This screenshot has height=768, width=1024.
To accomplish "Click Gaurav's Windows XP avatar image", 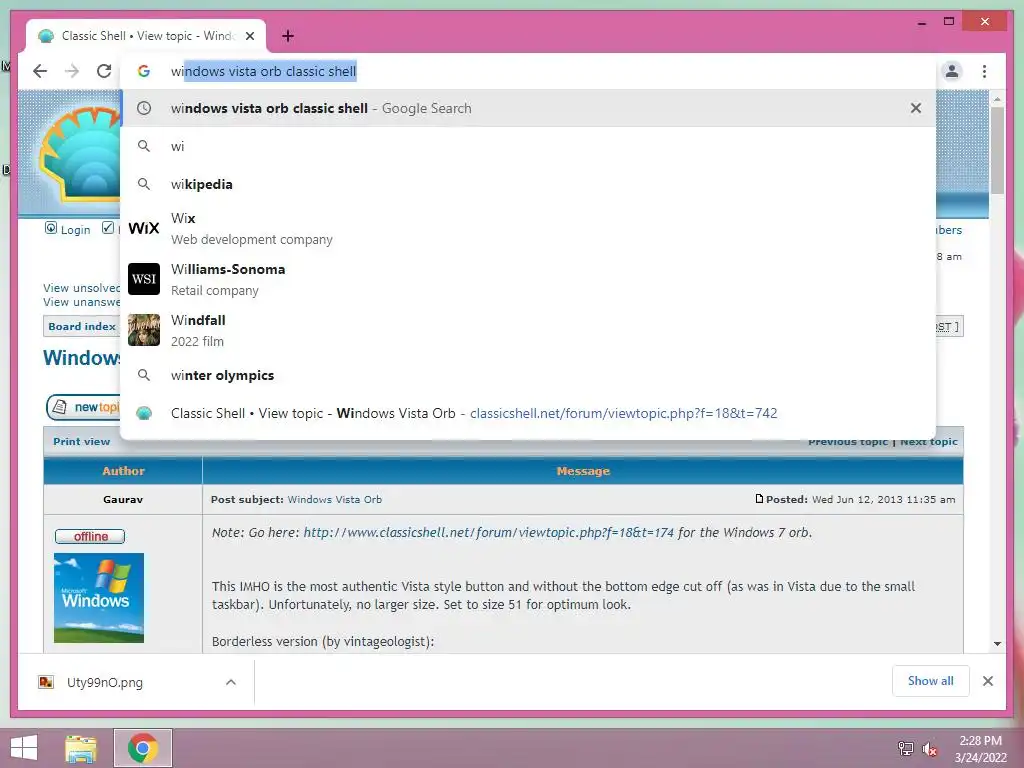I will (x=99, y=598).
